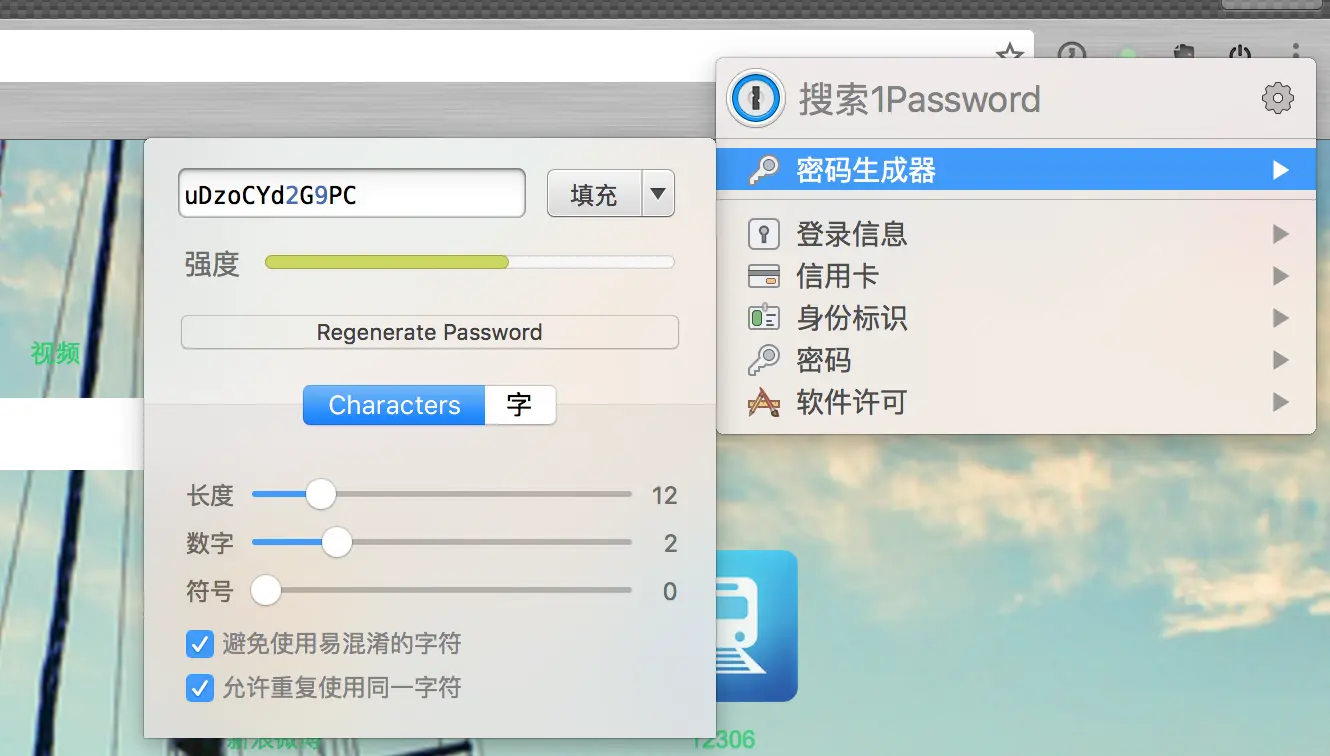This screenshot has height=756, width=1330.
Task: Click the 填充 button
Action: 594,194
